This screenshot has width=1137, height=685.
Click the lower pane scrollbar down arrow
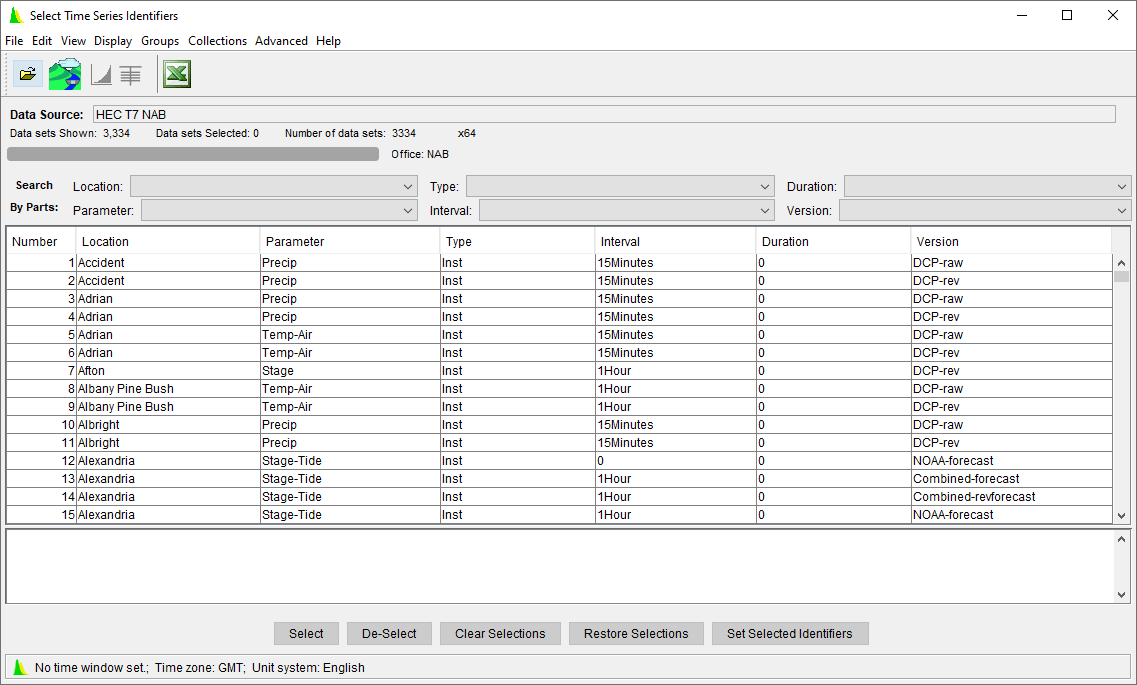1121,594
